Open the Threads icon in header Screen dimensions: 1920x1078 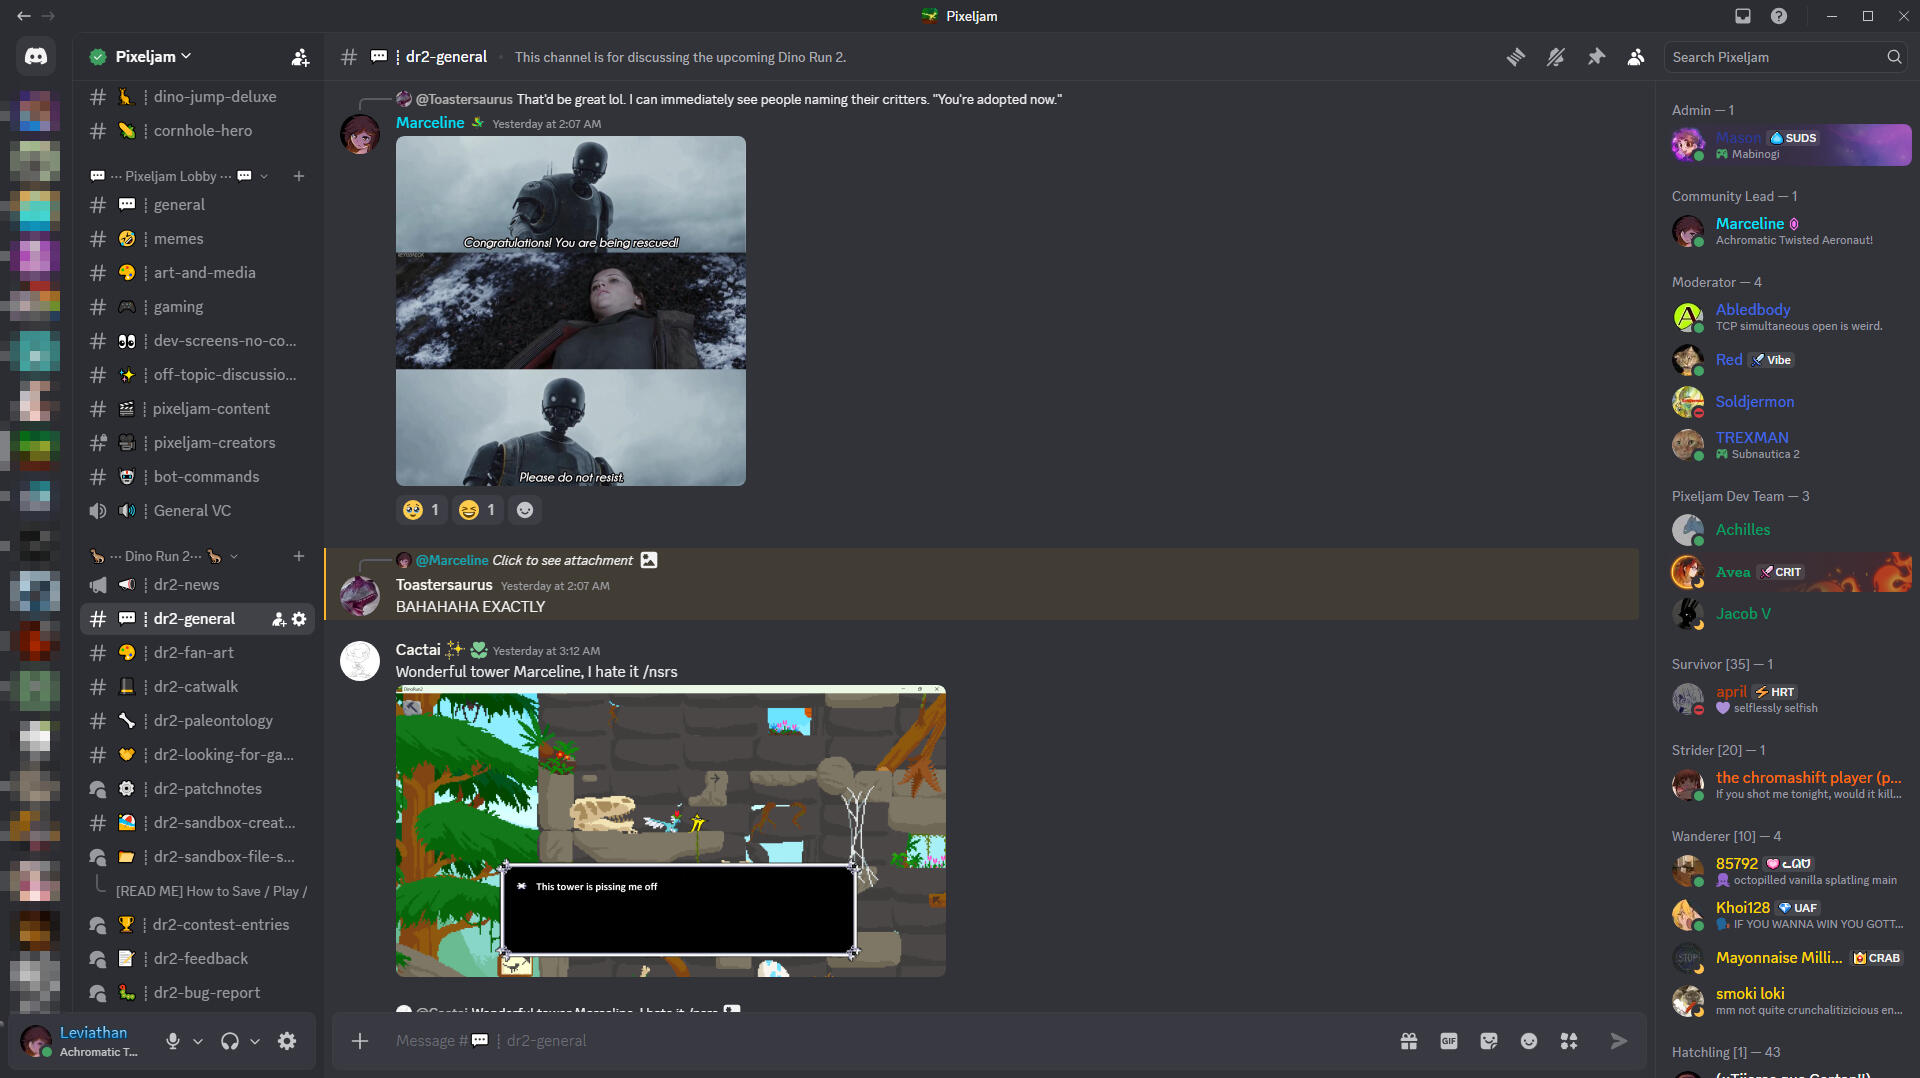pyautogui.click(x=1516, y=57)
